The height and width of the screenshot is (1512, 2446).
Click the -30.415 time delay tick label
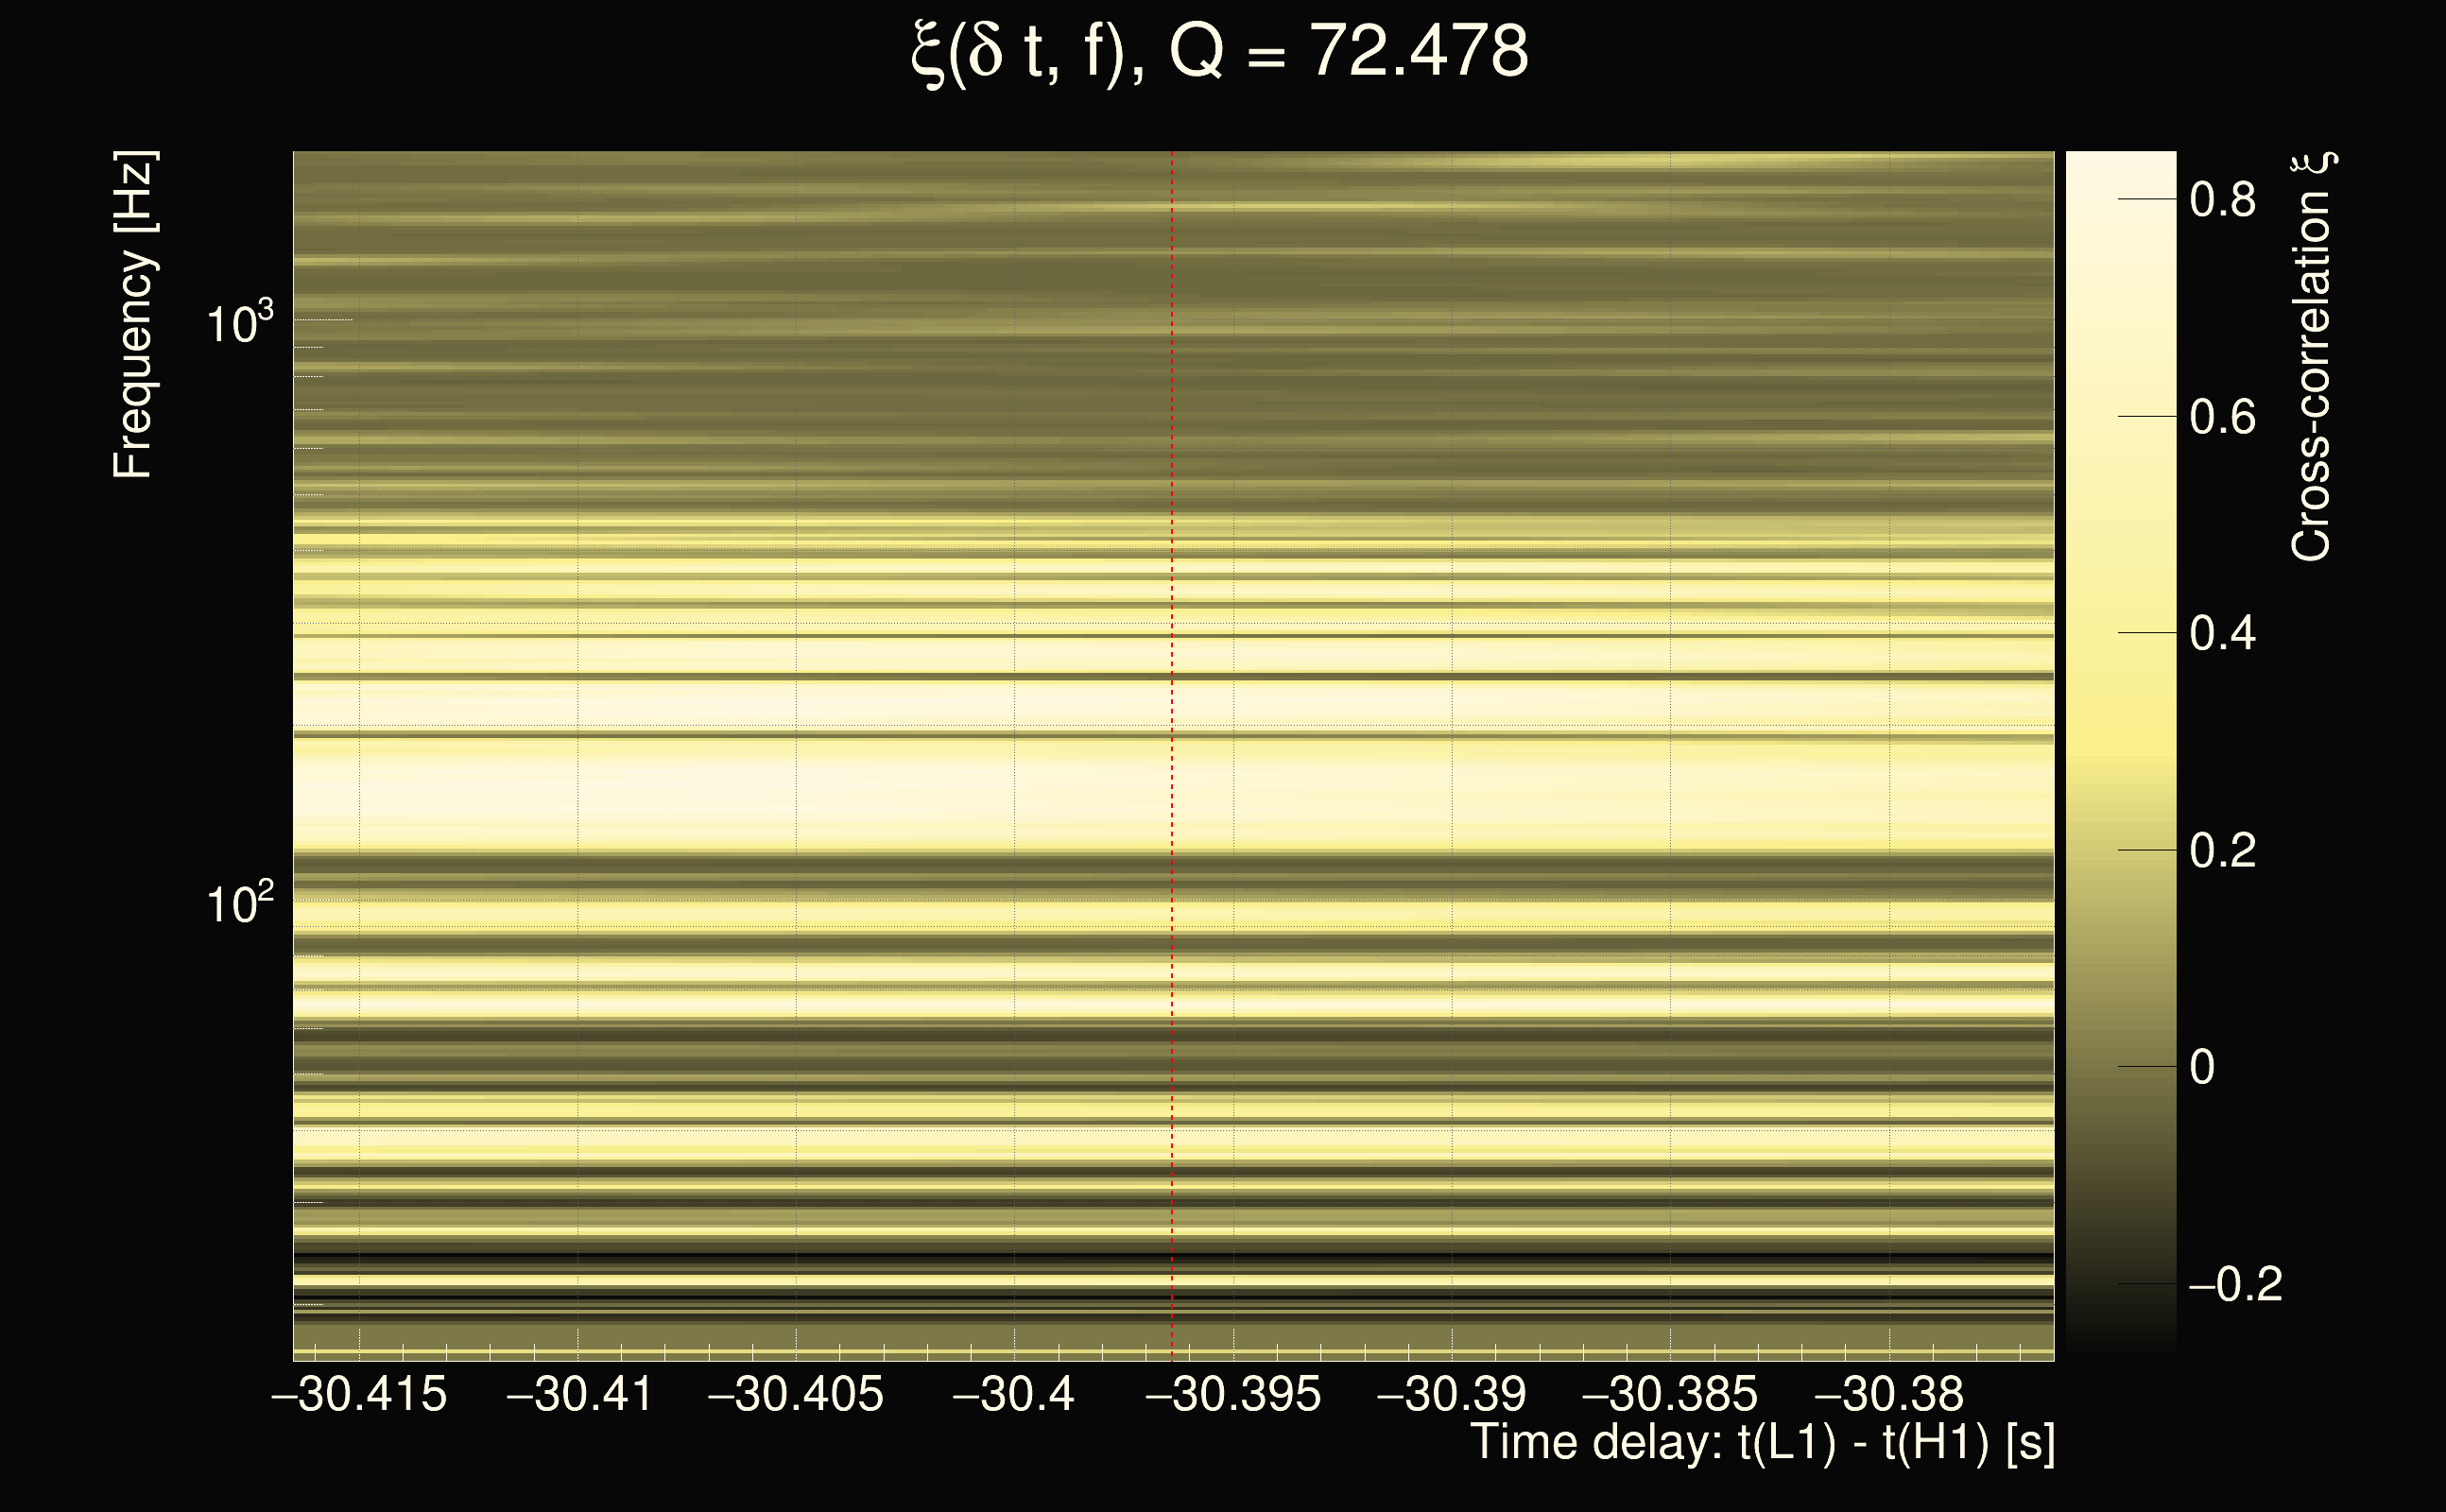click(359, 1394)
